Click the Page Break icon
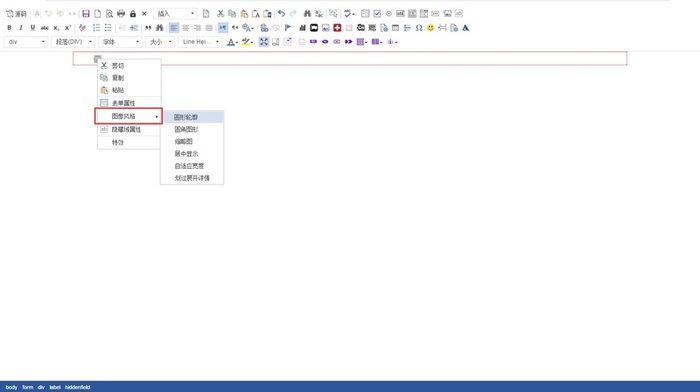Image resolution: width=700 pixels, height=392 pixels. (x=442, y=28)
